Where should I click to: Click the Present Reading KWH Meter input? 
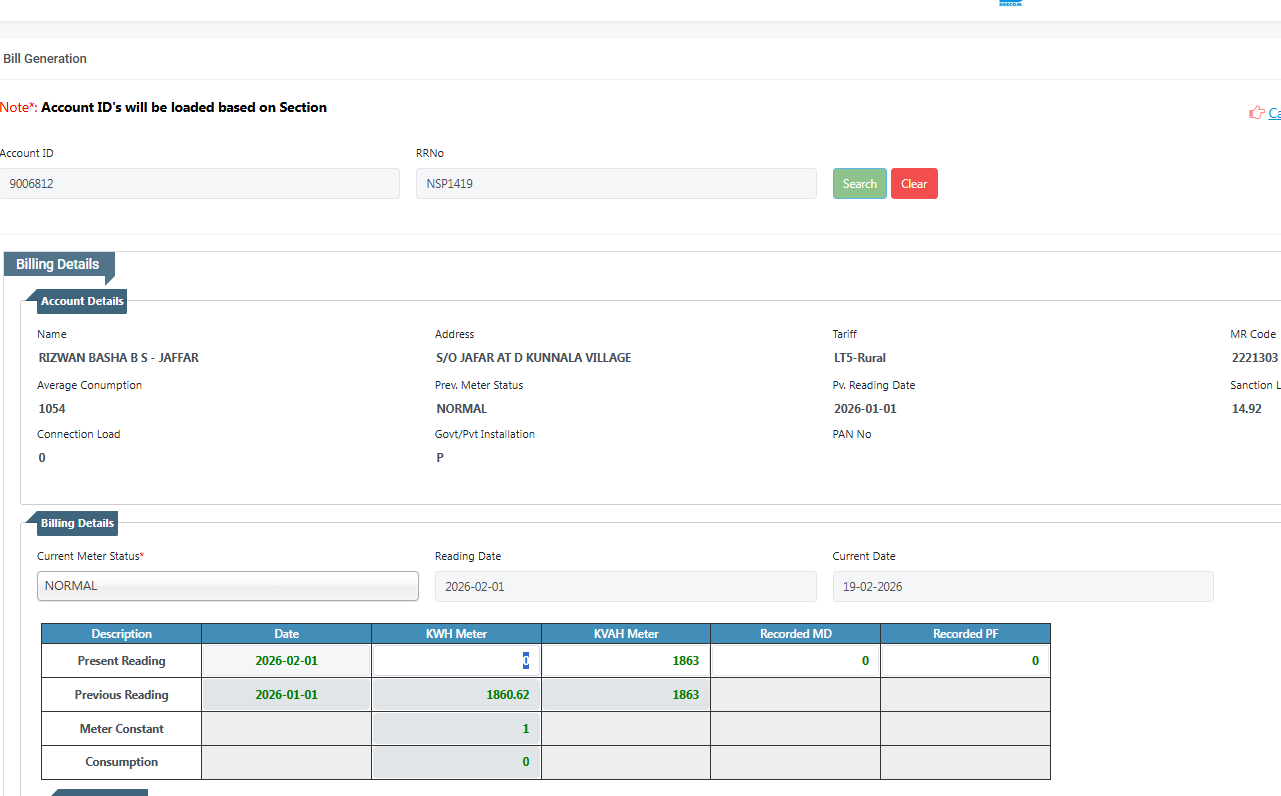coord(456,661)
